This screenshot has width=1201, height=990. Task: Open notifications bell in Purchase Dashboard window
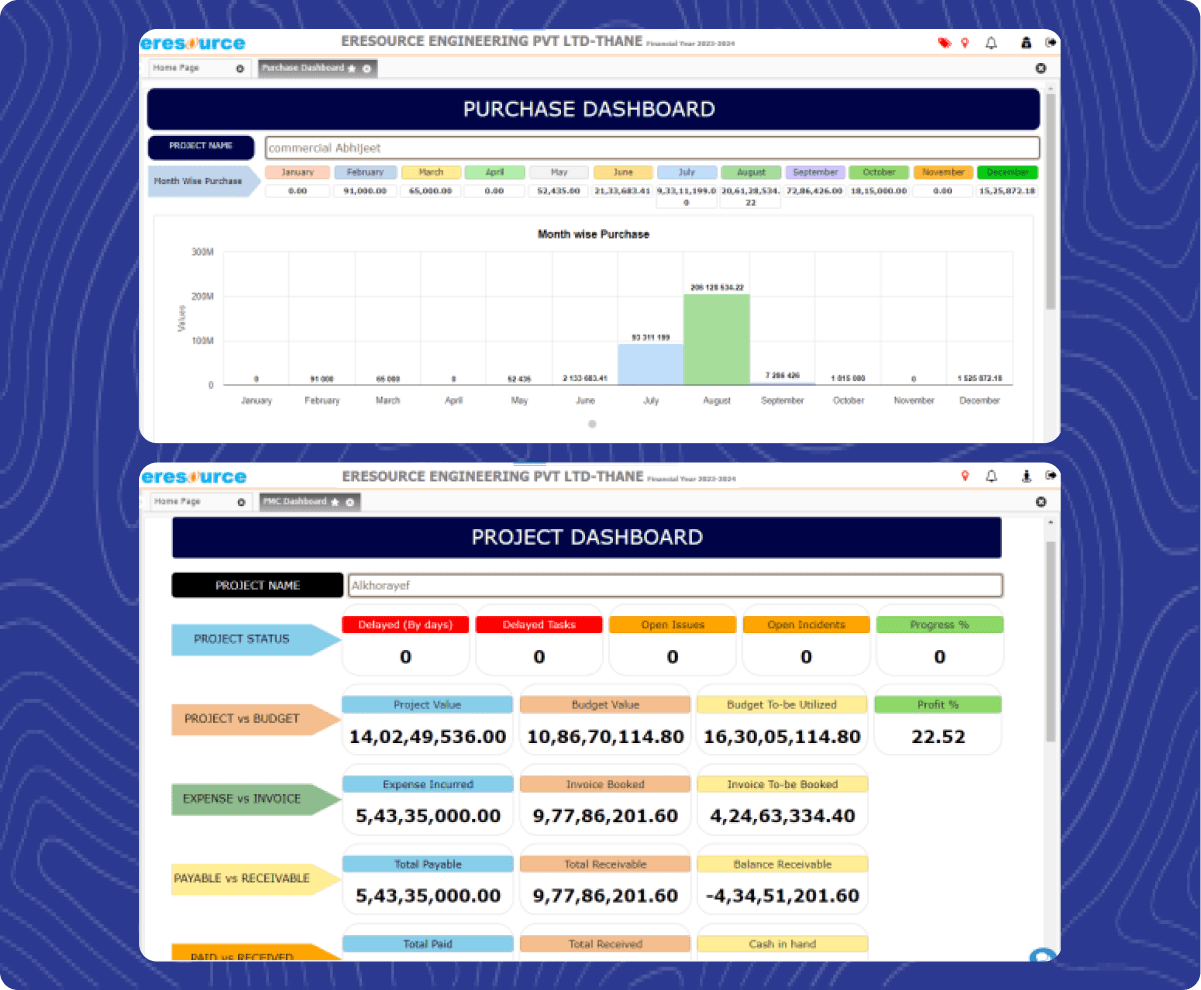pos(991,43)
